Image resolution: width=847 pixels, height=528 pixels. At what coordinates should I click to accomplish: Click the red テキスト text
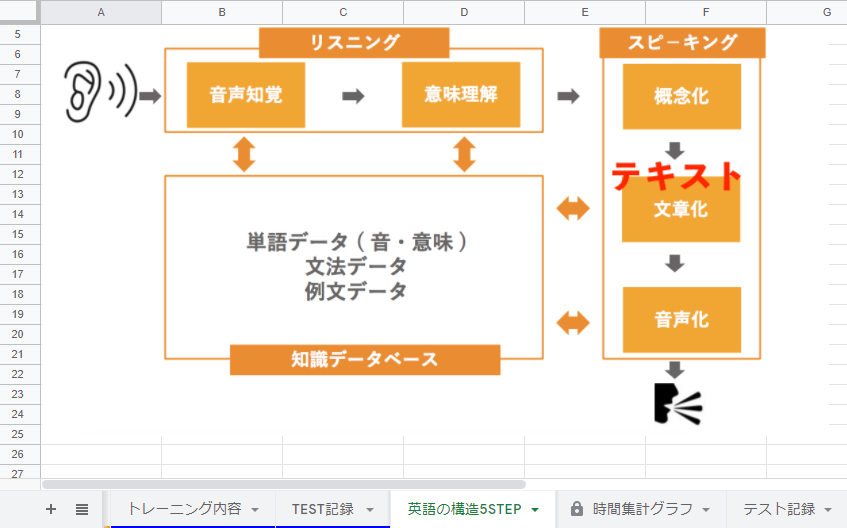pos(676,176)
